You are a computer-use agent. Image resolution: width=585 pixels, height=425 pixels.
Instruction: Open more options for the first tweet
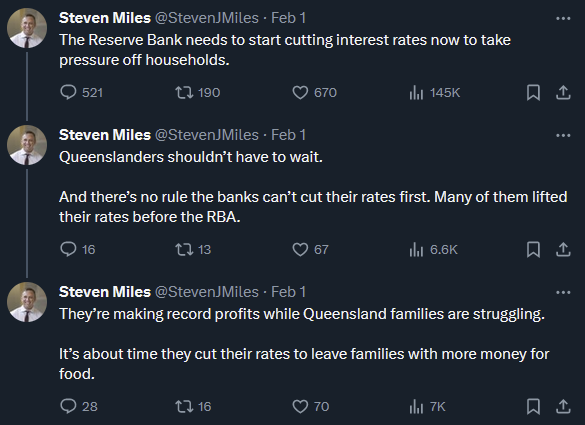click(x=563, y=18)
